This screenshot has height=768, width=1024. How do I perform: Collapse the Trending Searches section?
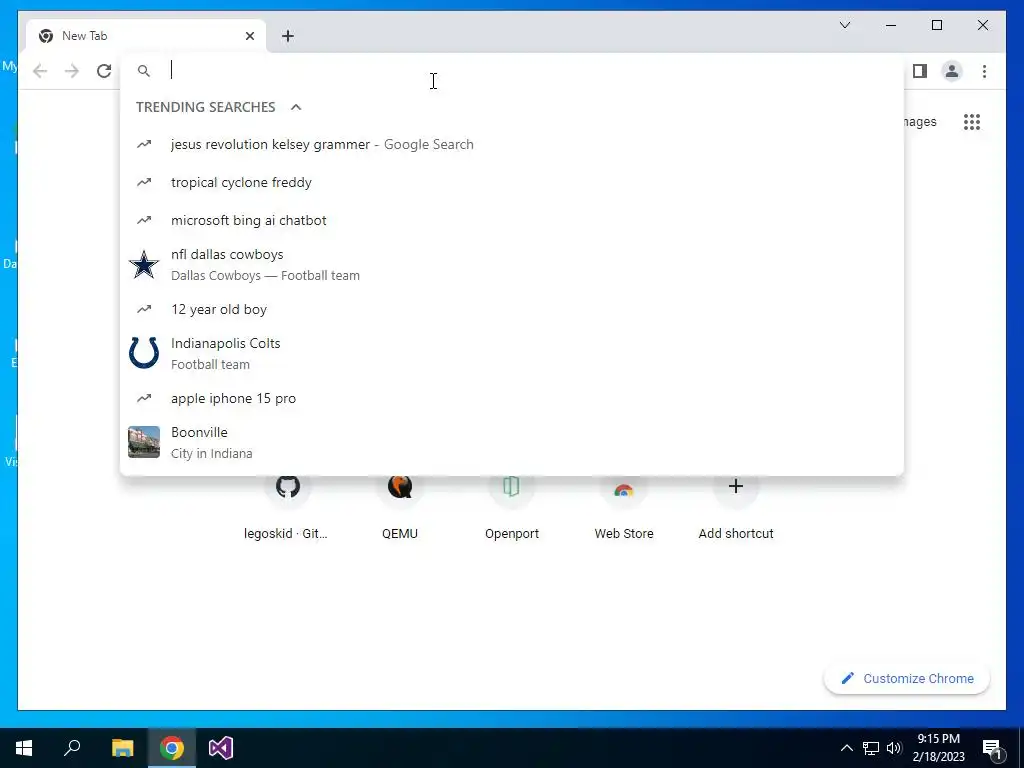[296, 107]
